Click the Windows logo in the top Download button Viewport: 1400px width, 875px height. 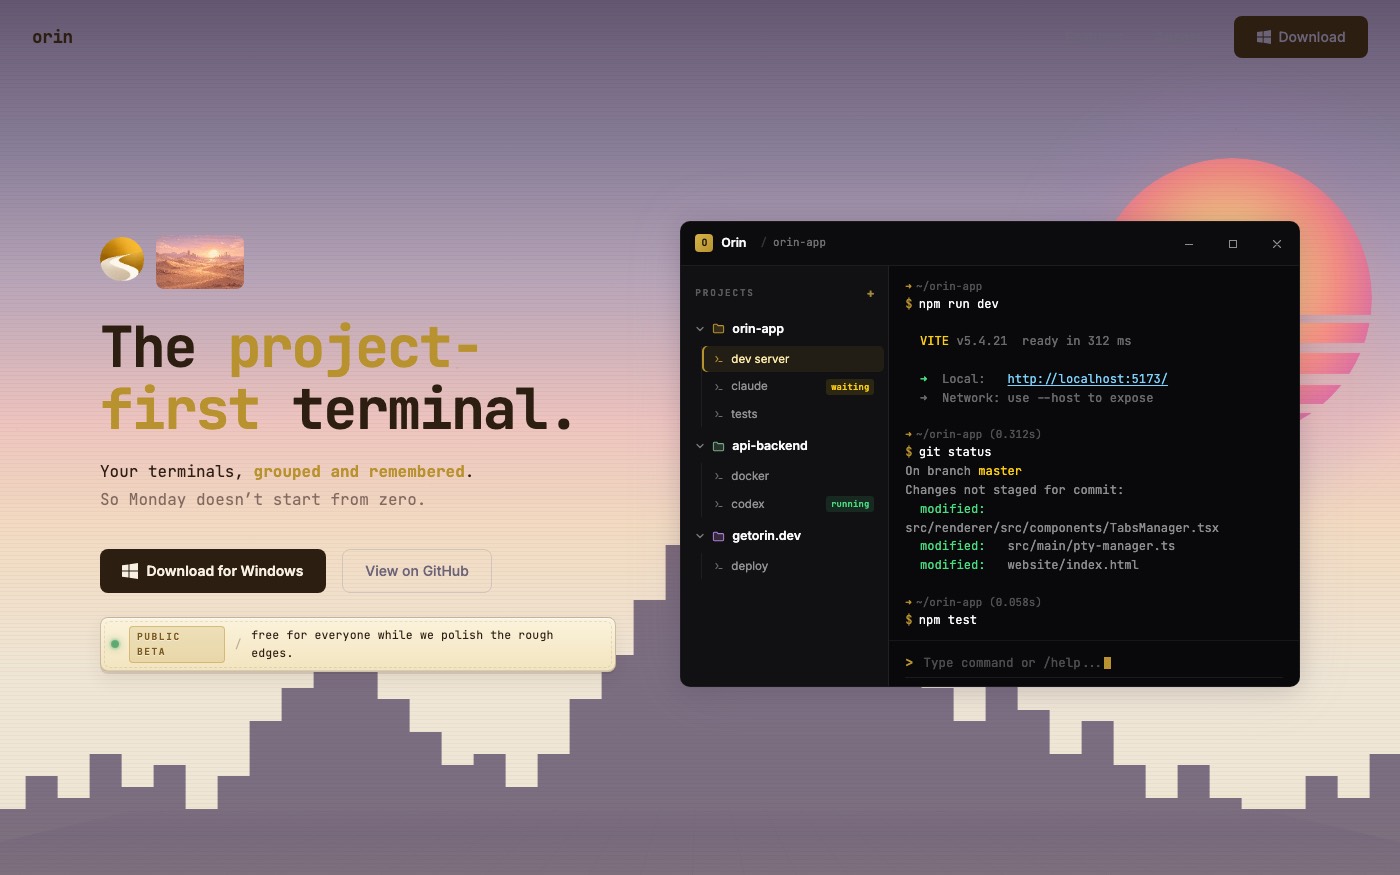pyautogui.click(x=1264, y=37)
